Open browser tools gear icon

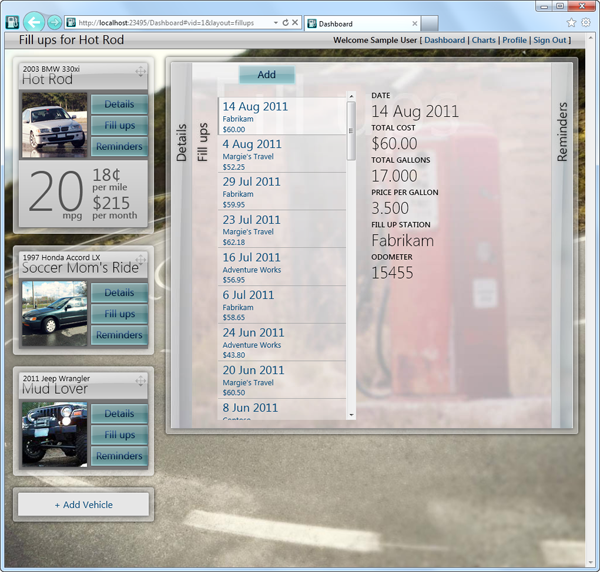click(x=585, y=23)
